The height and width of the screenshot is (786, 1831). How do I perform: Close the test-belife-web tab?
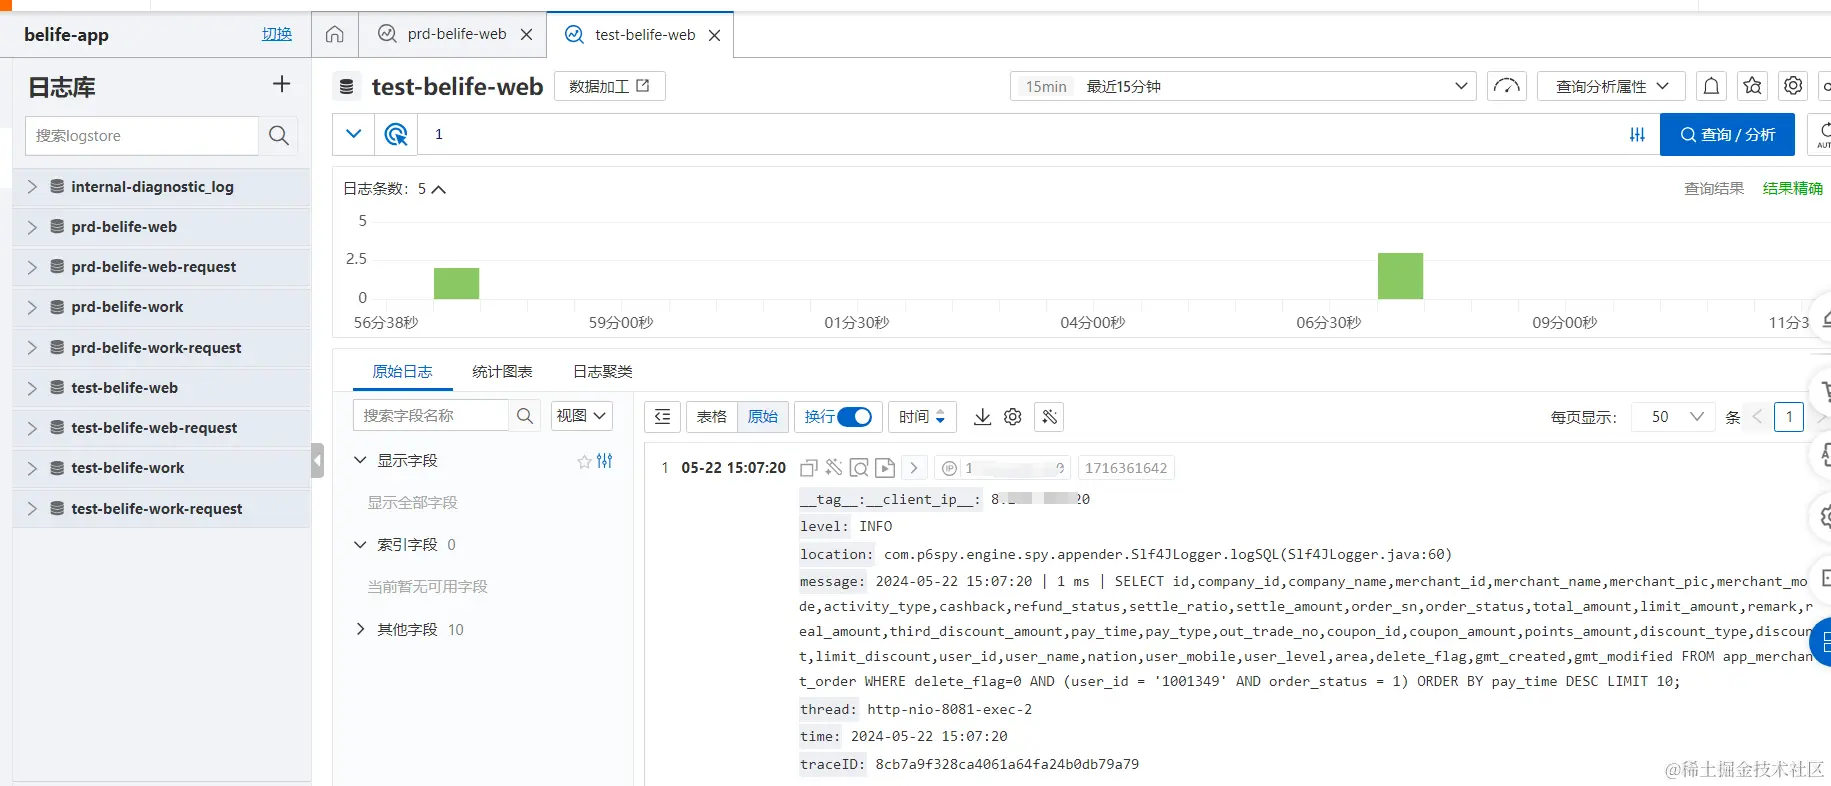click(714, 36)
